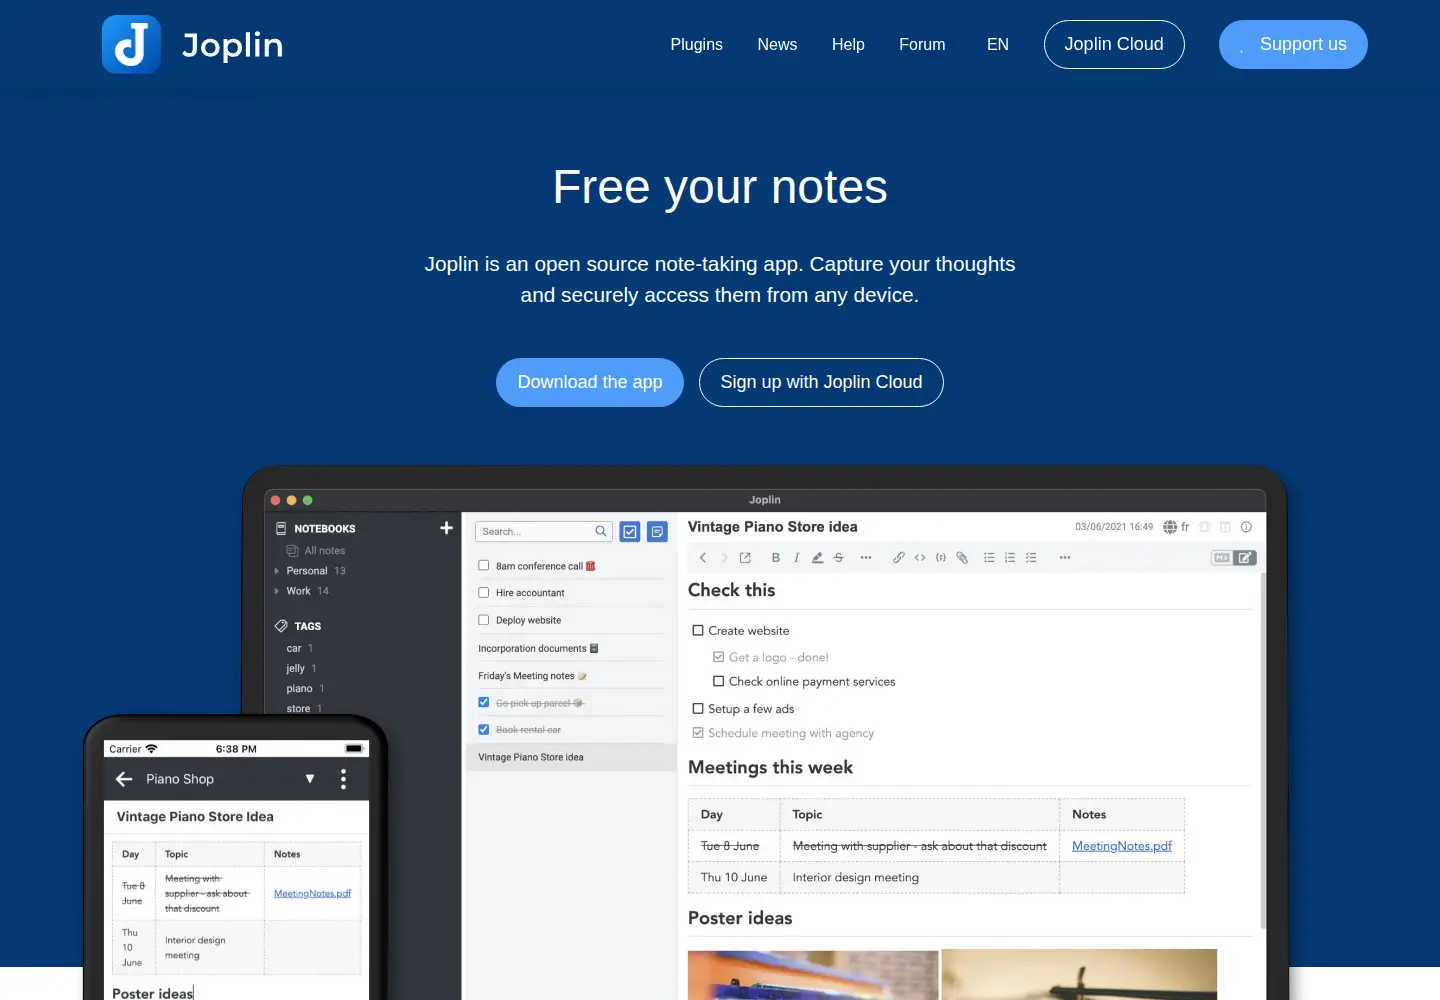Click the Joplin logo icon in header
Image resolution: width=1440 pixels, height=1000 pixels.
click(x=131, y=44)
